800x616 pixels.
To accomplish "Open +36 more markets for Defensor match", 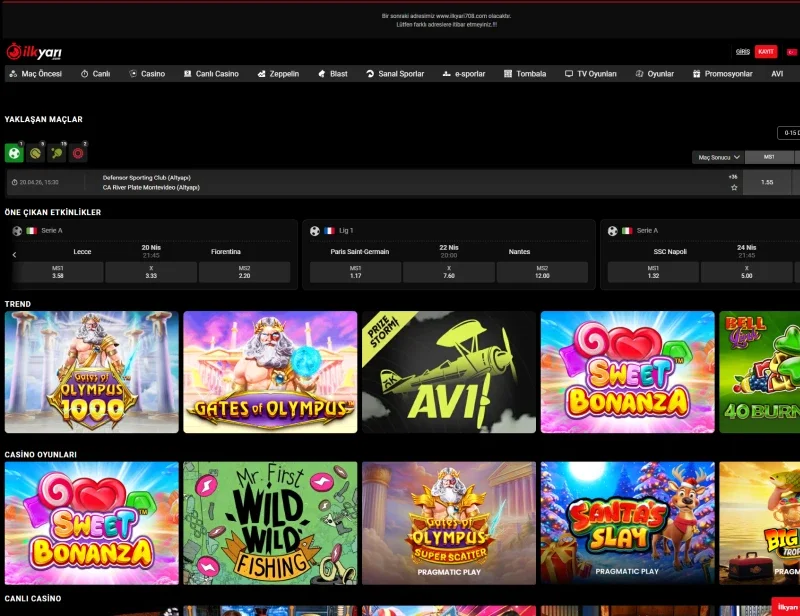I will [x=733, y=177].
